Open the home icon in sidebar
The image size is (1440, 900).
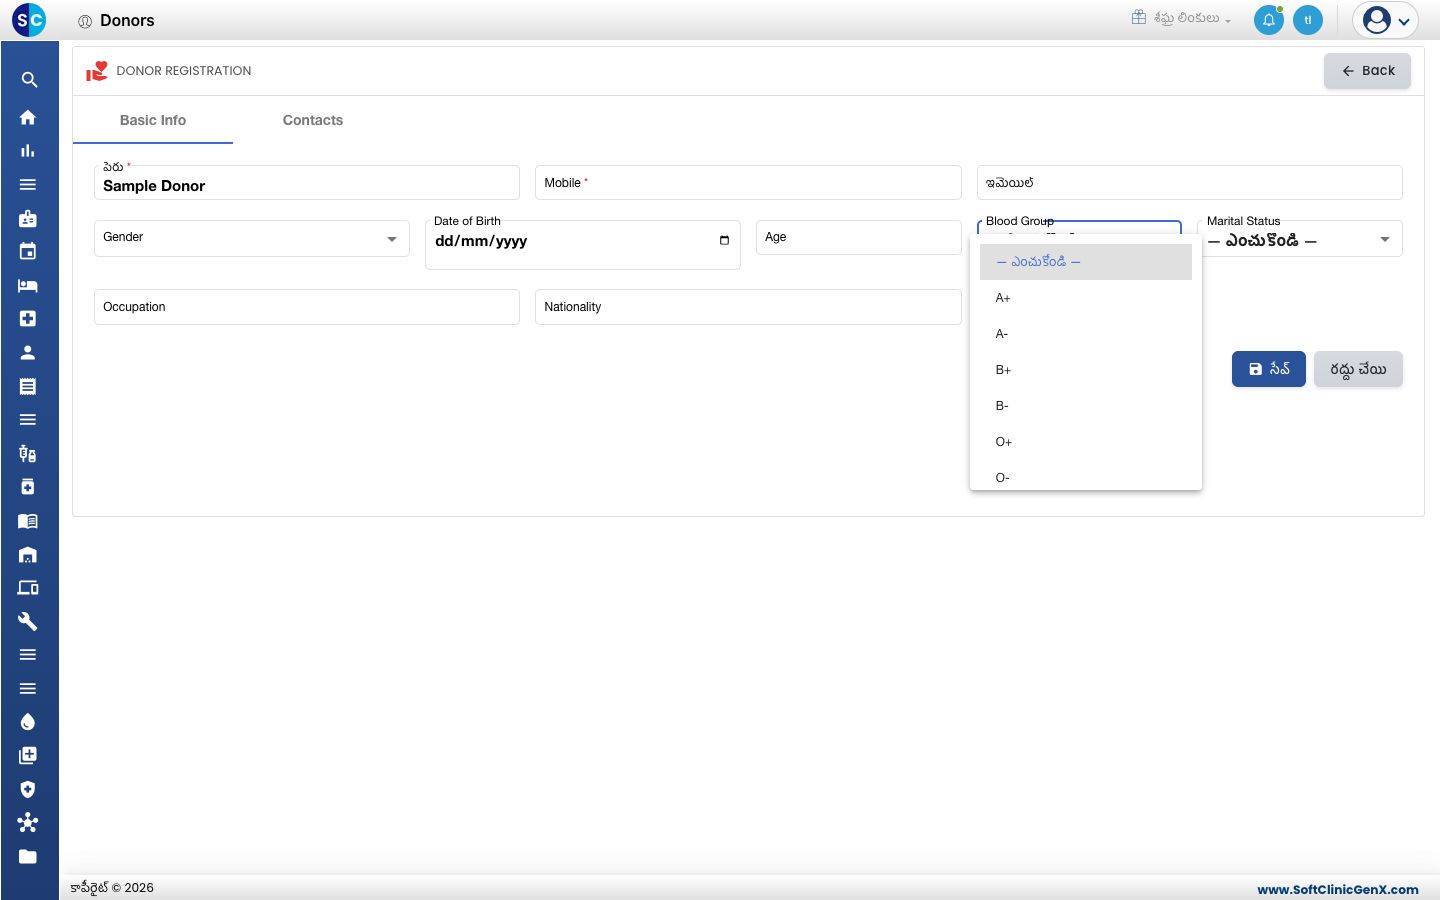coord(28,117)
